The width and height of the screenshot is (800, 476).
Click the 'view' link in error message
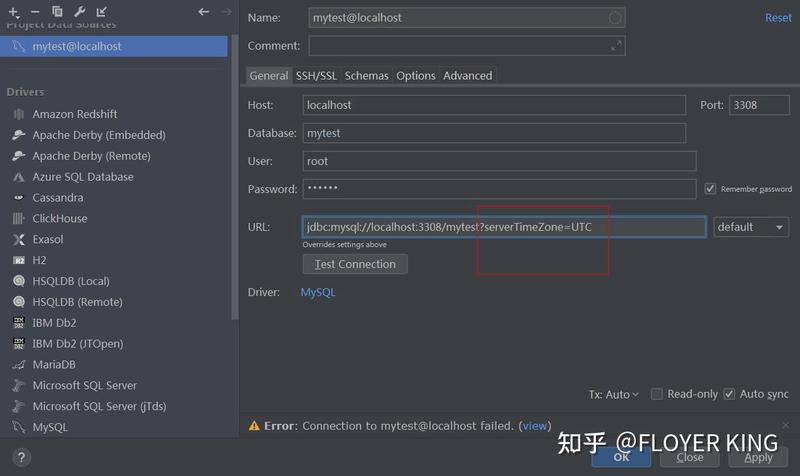click(x=535, y=426)
